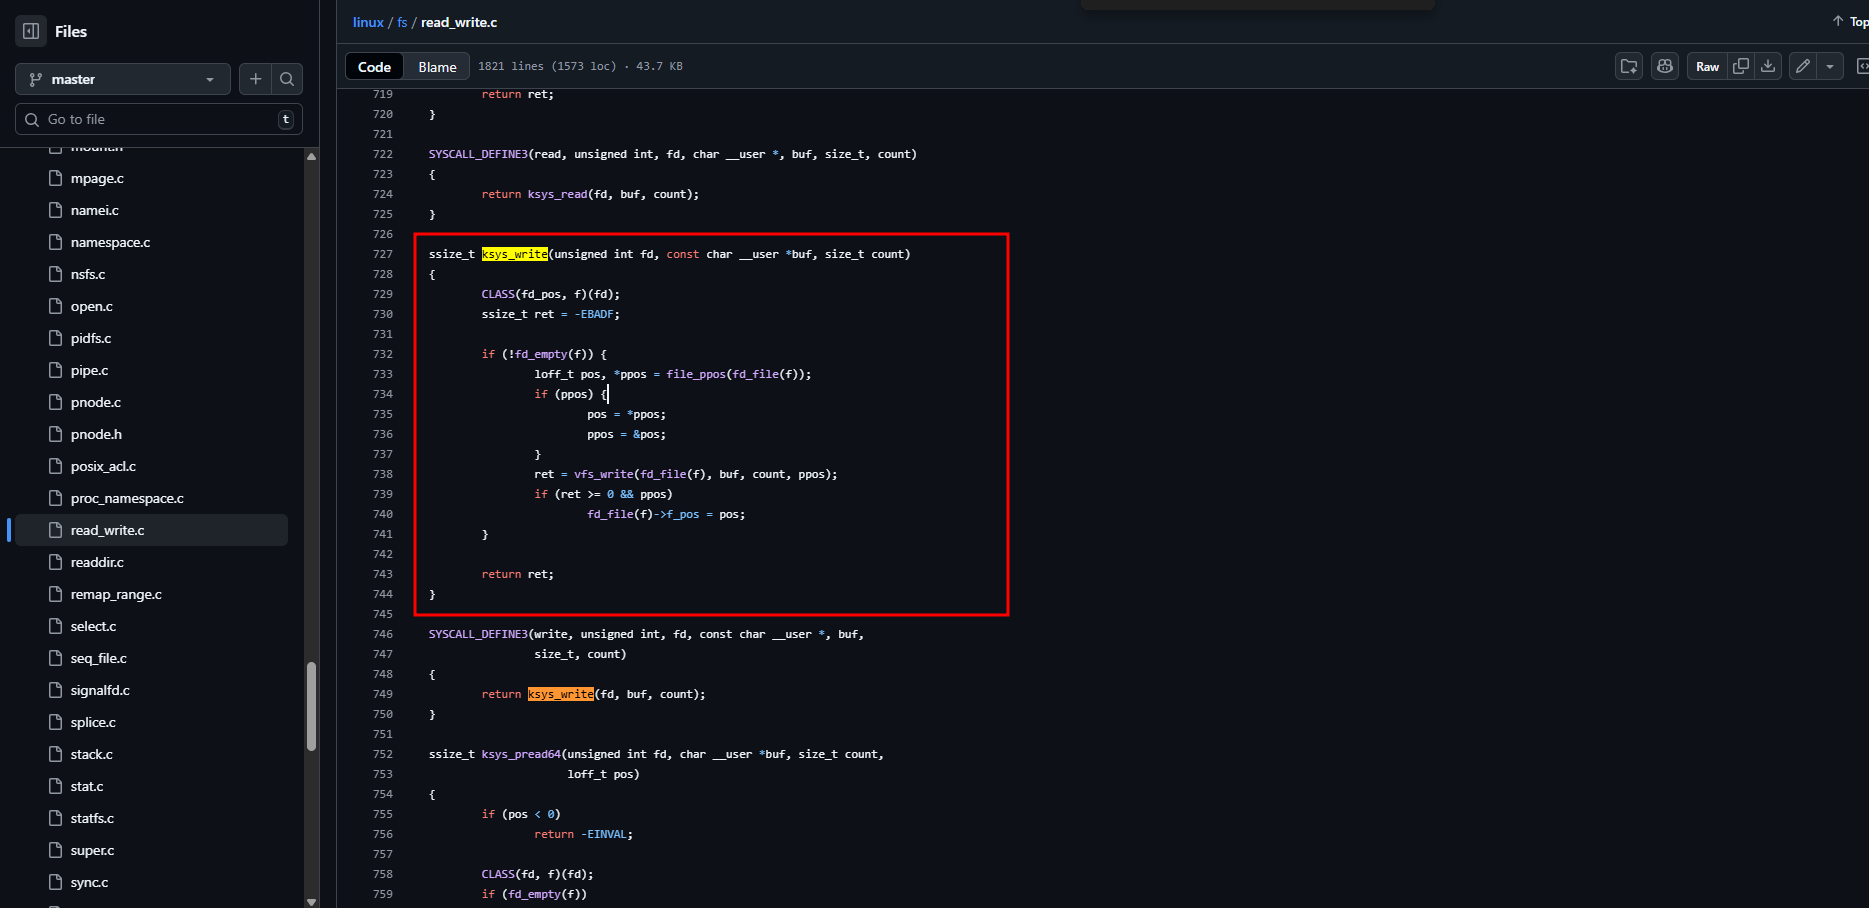Click -EINVAL on line 756
The height and width of the screenshot is (908, 1869).
[x=604, y=834]
